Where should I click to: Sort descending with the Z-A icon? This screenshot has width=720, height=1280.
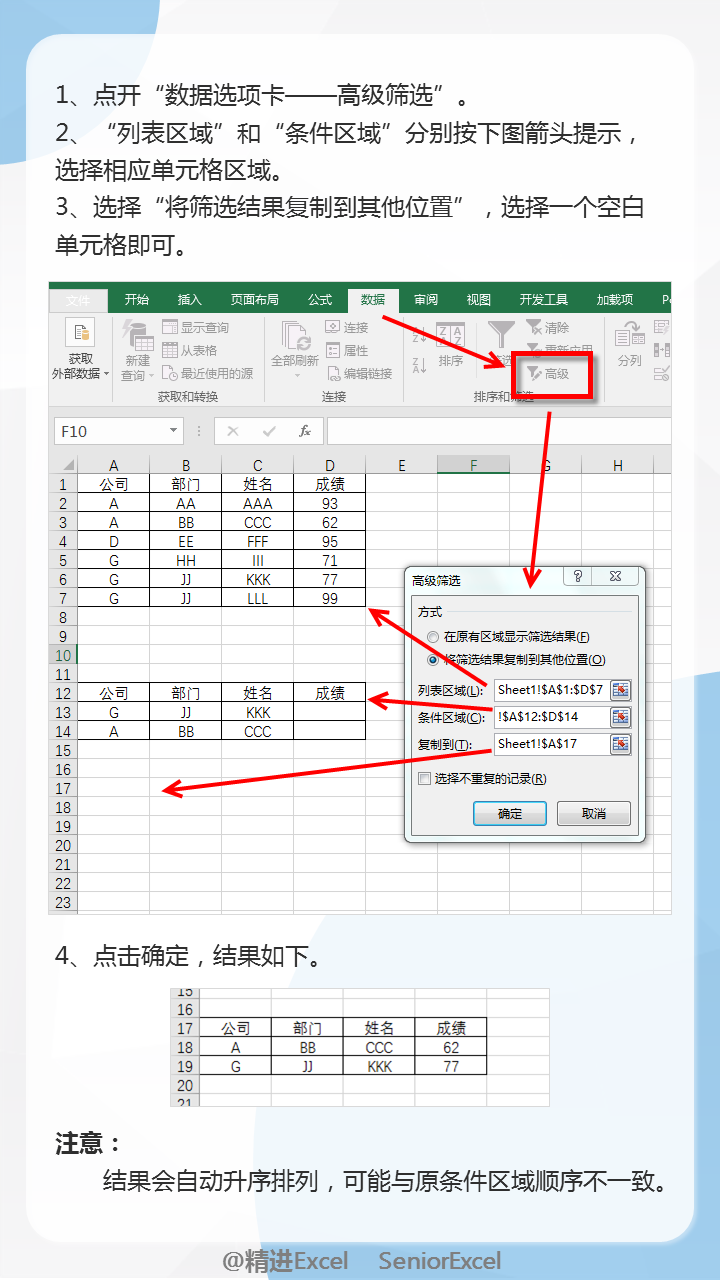419,366
